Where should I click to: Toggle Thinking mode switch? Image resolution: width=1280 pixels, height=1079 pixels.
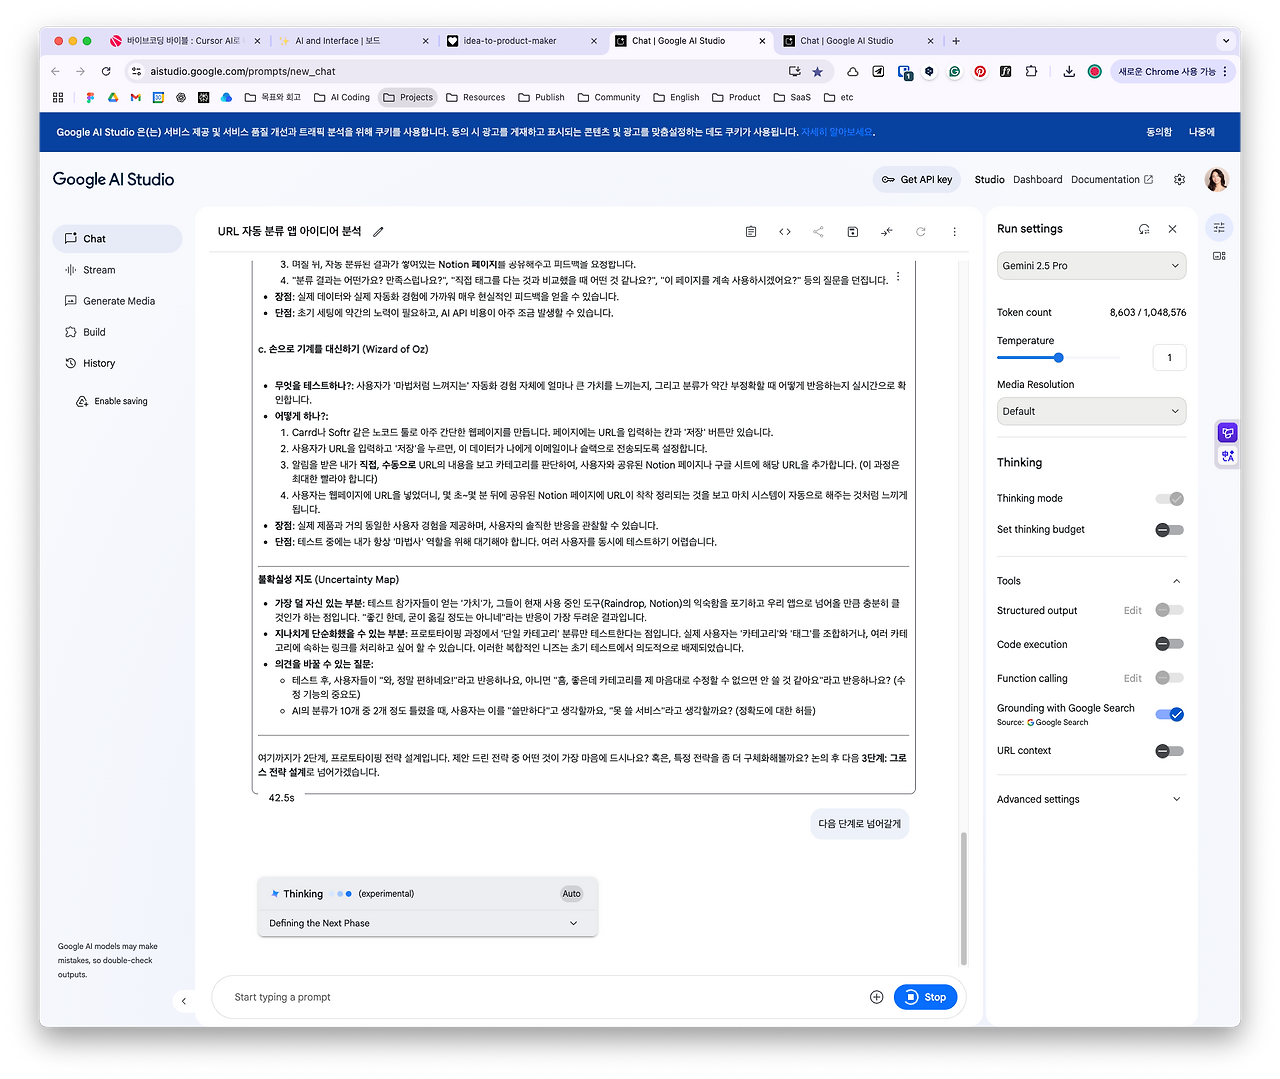[x=1170, y=499]
